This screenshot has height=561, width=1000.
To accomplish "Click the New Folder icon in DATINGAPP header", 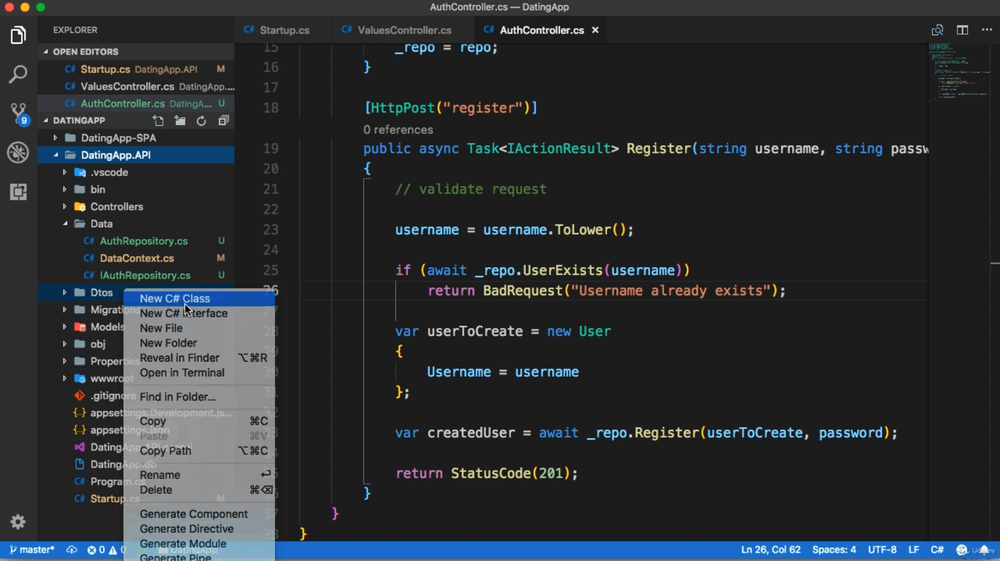I will click(x=180, y=120).
